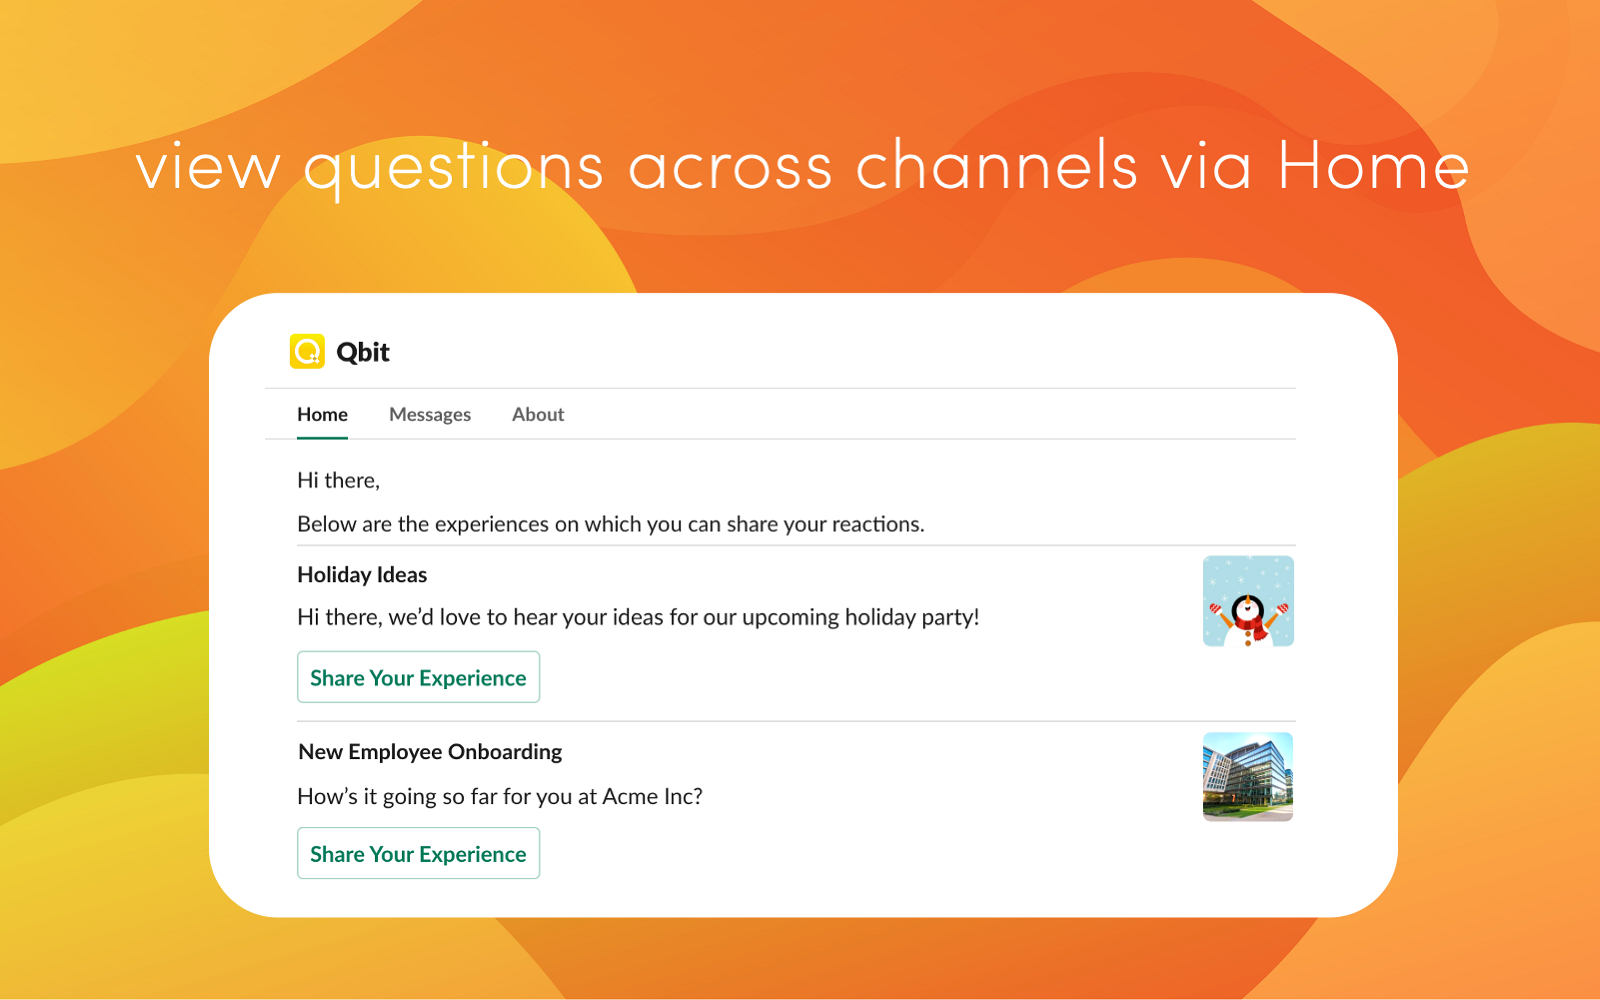
Task: Open the snowman holiday thumbnail image
Action: tap(1247, 601)
